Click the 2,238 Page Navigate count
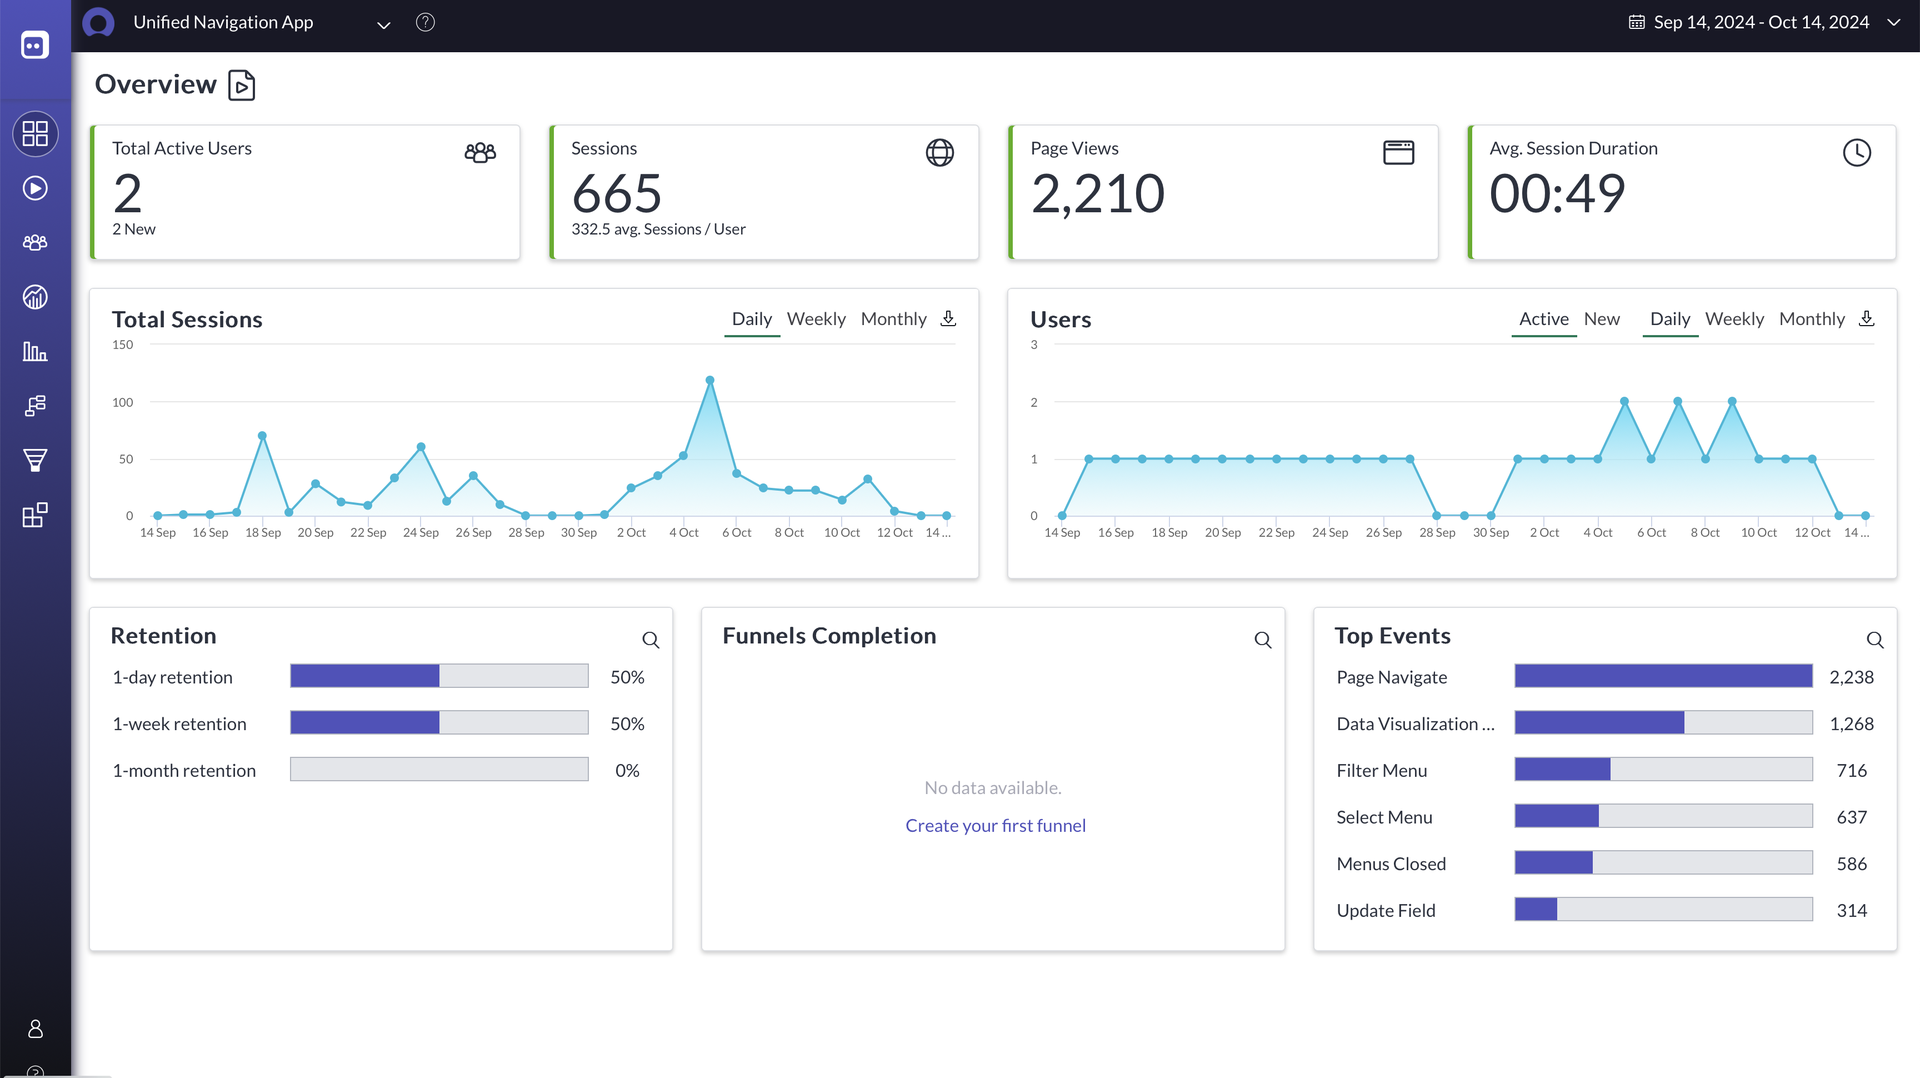 (x=1851, y=677)
